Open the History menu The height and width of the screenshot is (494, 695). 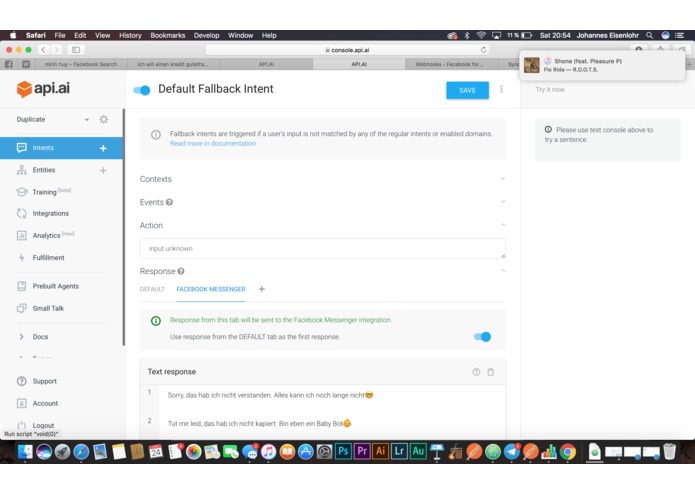(x=130, y=35)
